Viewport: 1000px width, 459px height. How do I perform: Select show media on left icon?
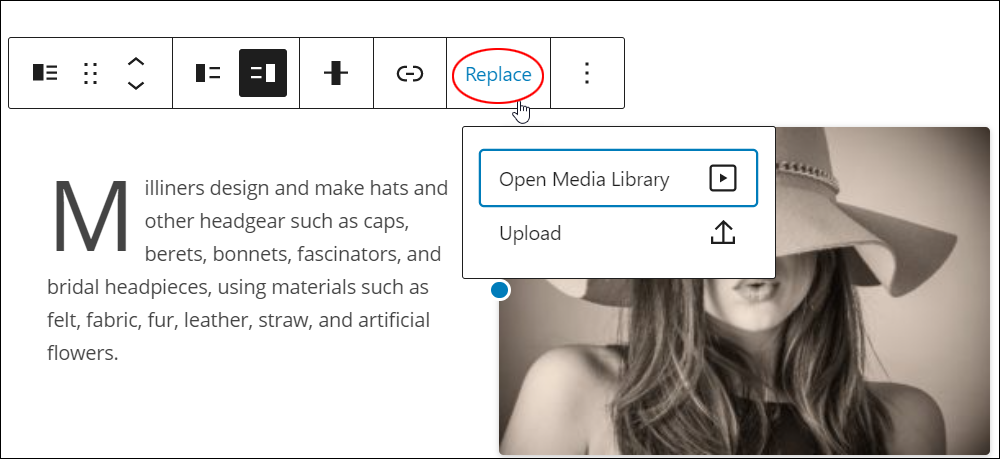[208, 73]
